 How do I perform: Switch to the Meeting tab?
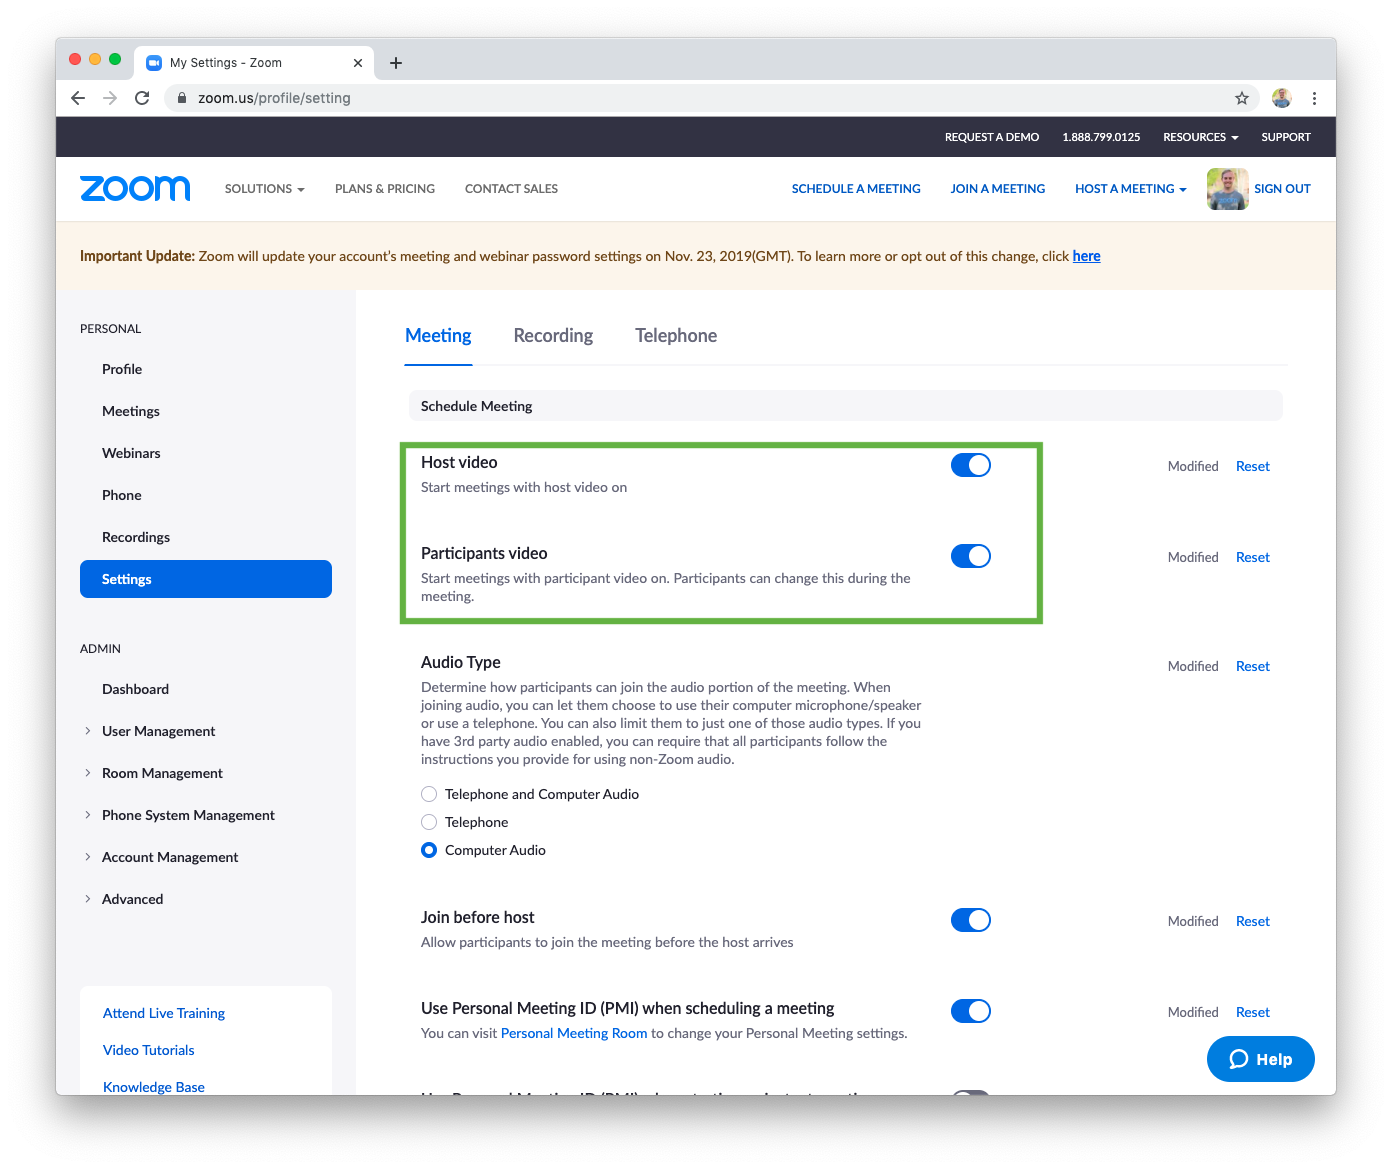[x=438, y=336]
